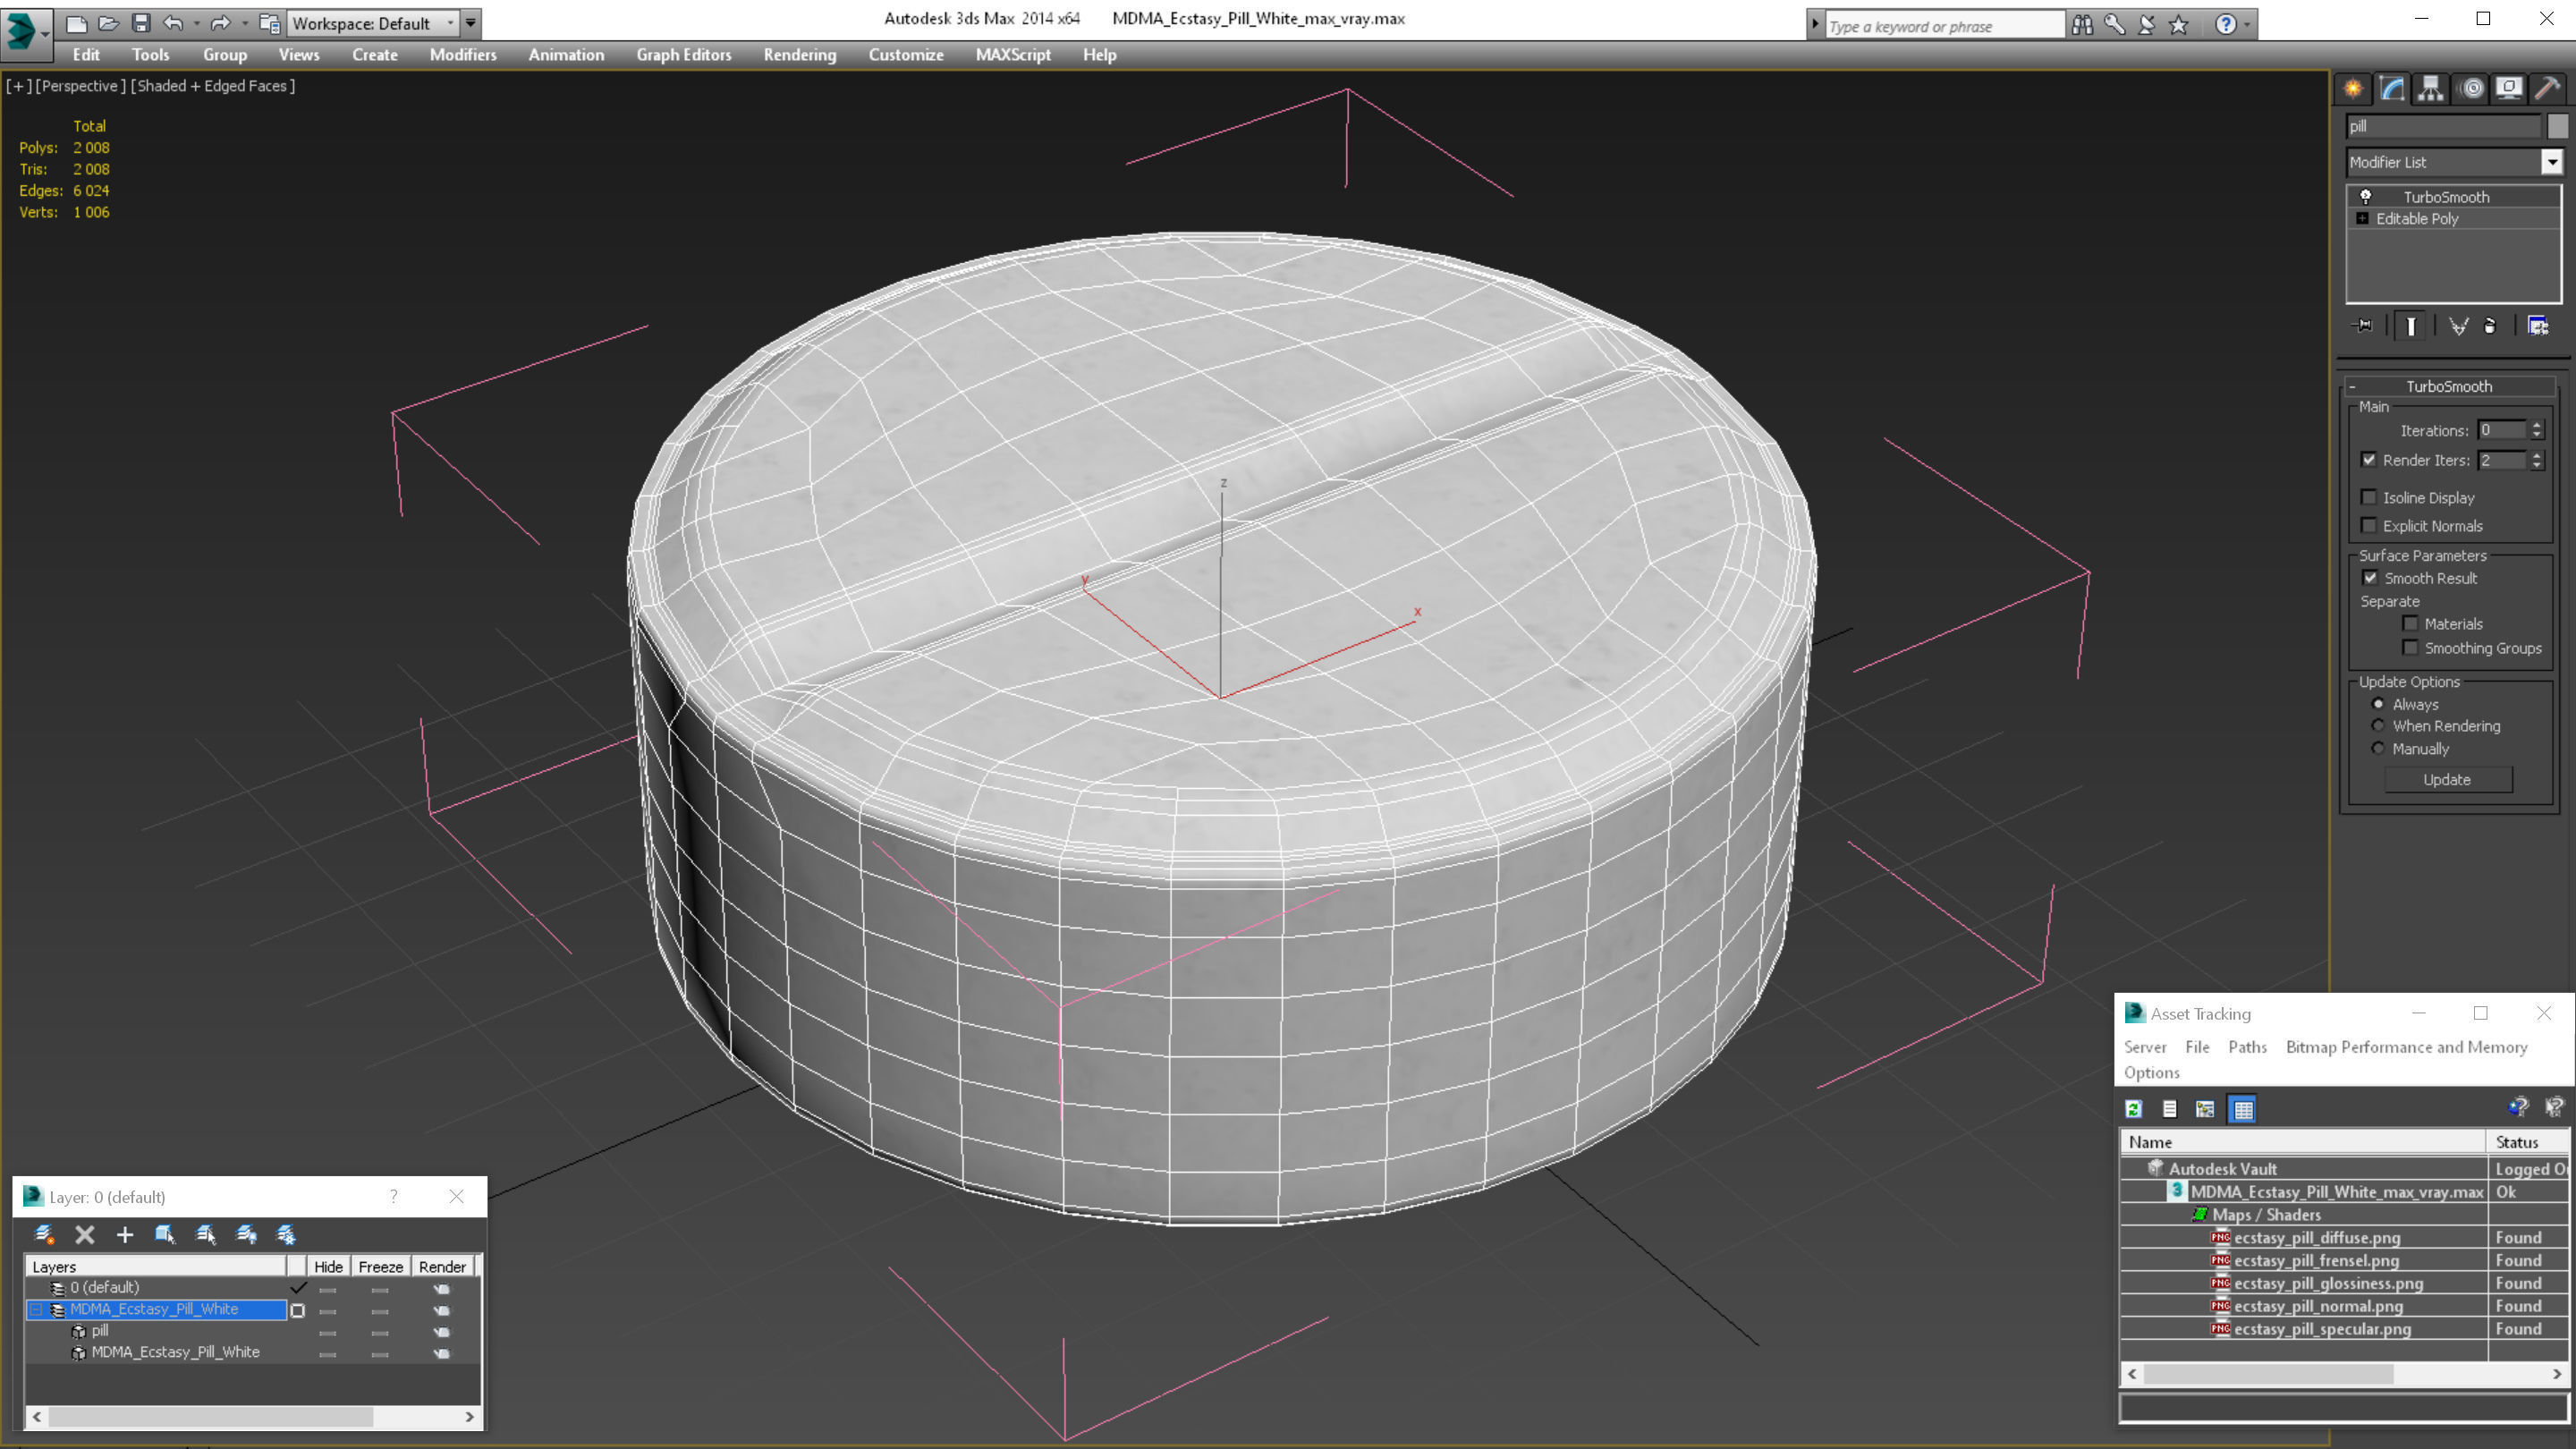Click Hide/Unhide All Layers icon
The image size is (2576, 1449).
click(246, 1234)
